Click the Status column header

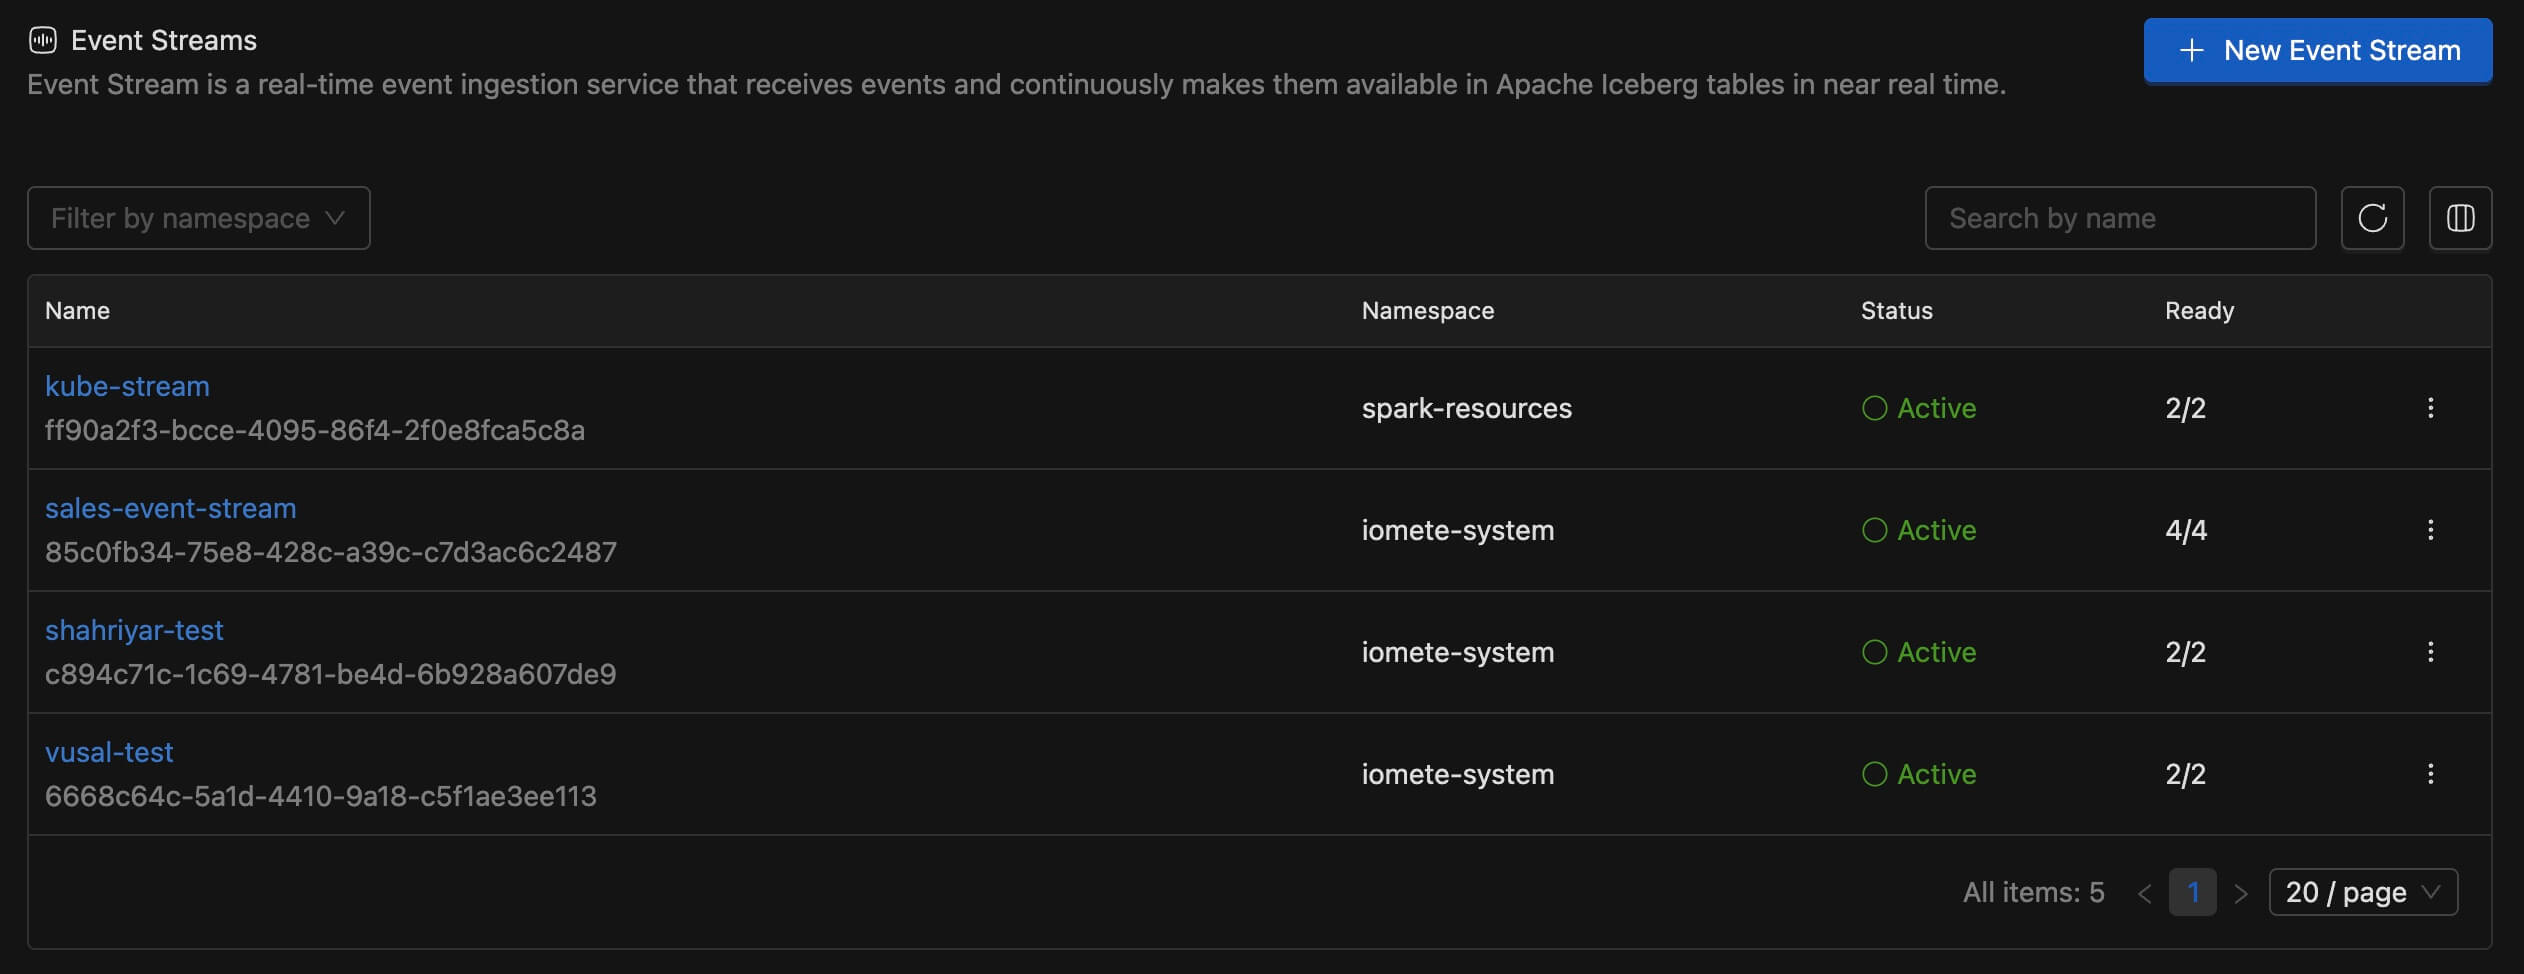[1896, 311]
